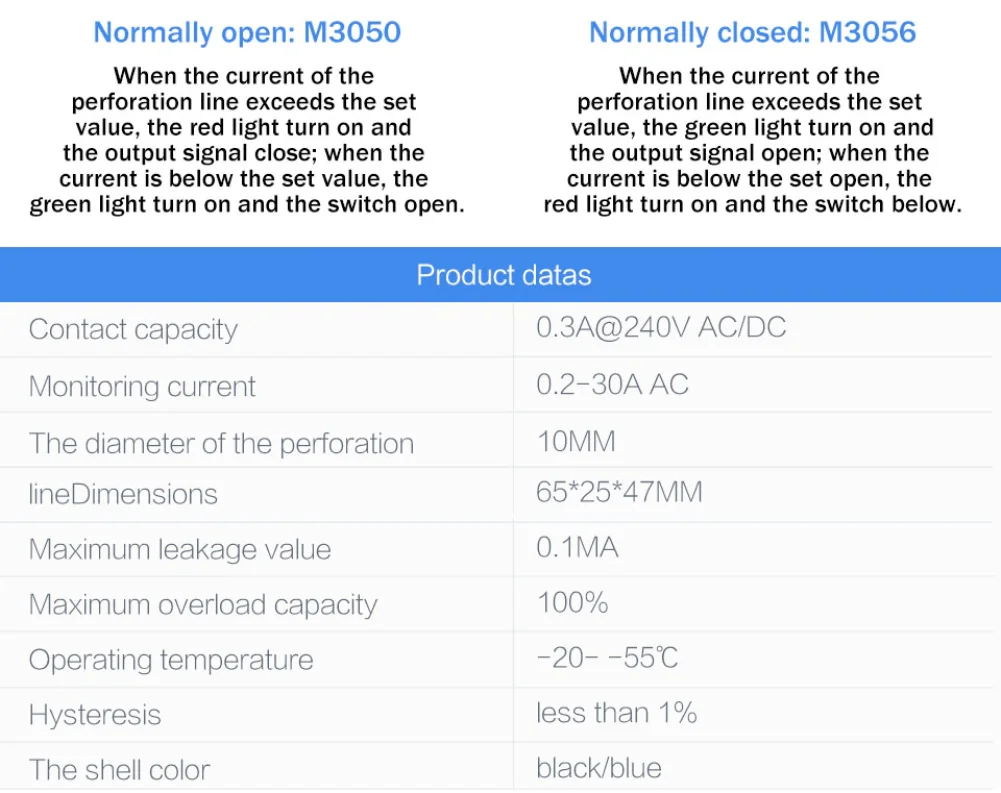Click the "Contact capacity" row label
Viewport: 1001px width, 793px height.
(133, 330)
